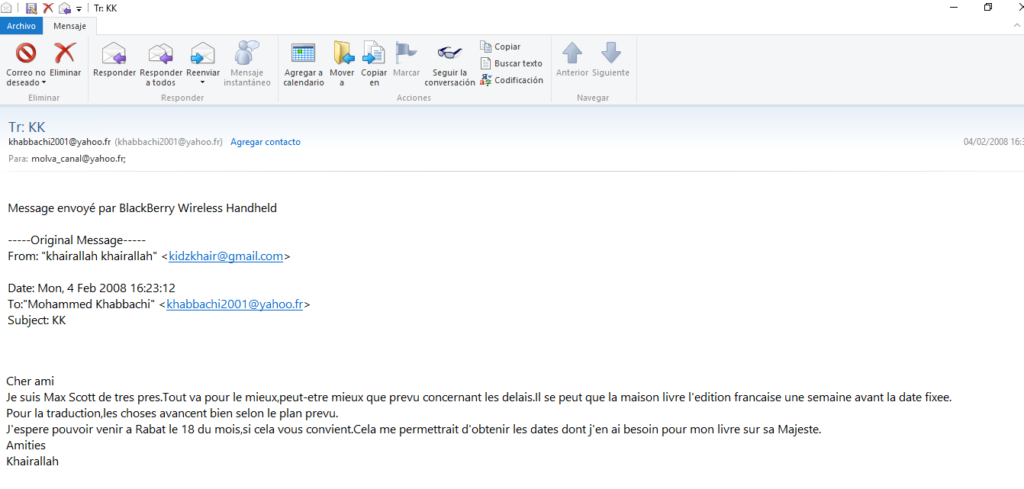The width and height of the screenshot is (1024, 489).
Task: Expand the Reenviar dropdown arrow
Action: [x=203, y=82]
